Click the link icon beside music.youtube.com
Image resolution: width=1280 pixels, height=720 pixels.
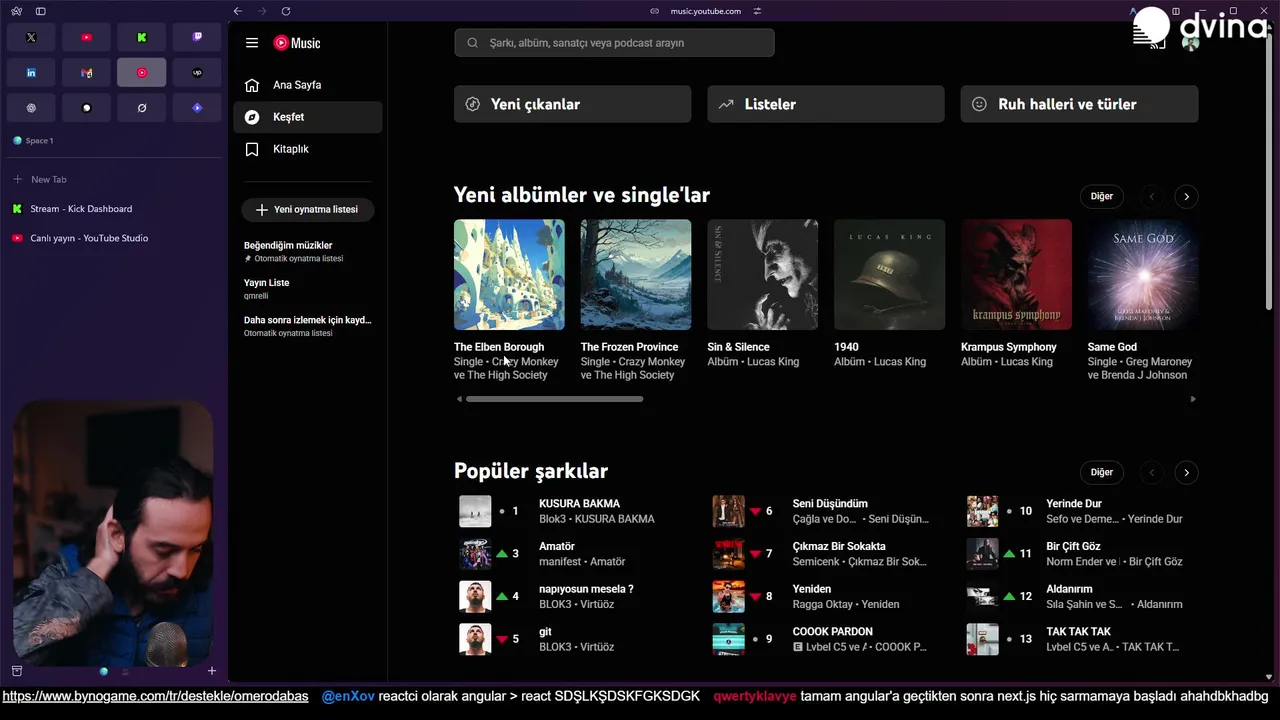coord(655,11)
